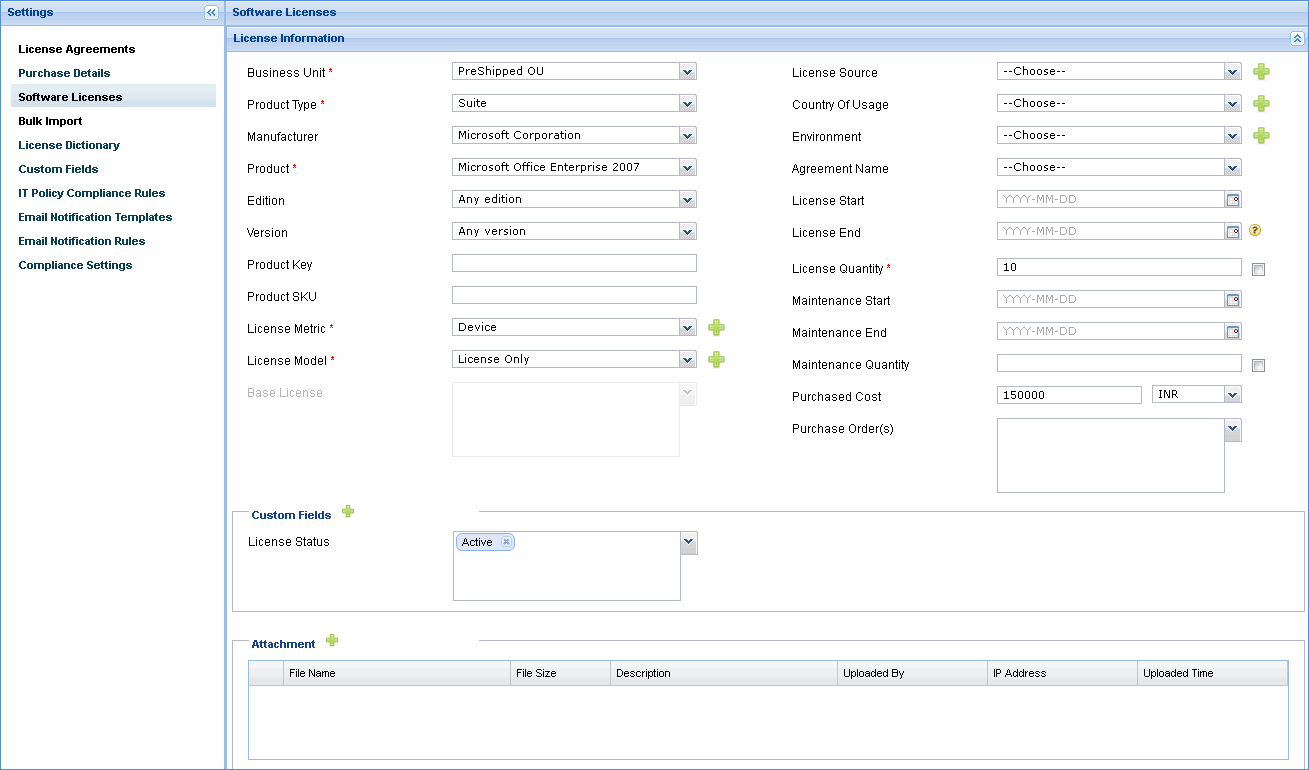Tick the checkbox beside License Quantity
This screenshot has width=1309, height=770.
1258,269
